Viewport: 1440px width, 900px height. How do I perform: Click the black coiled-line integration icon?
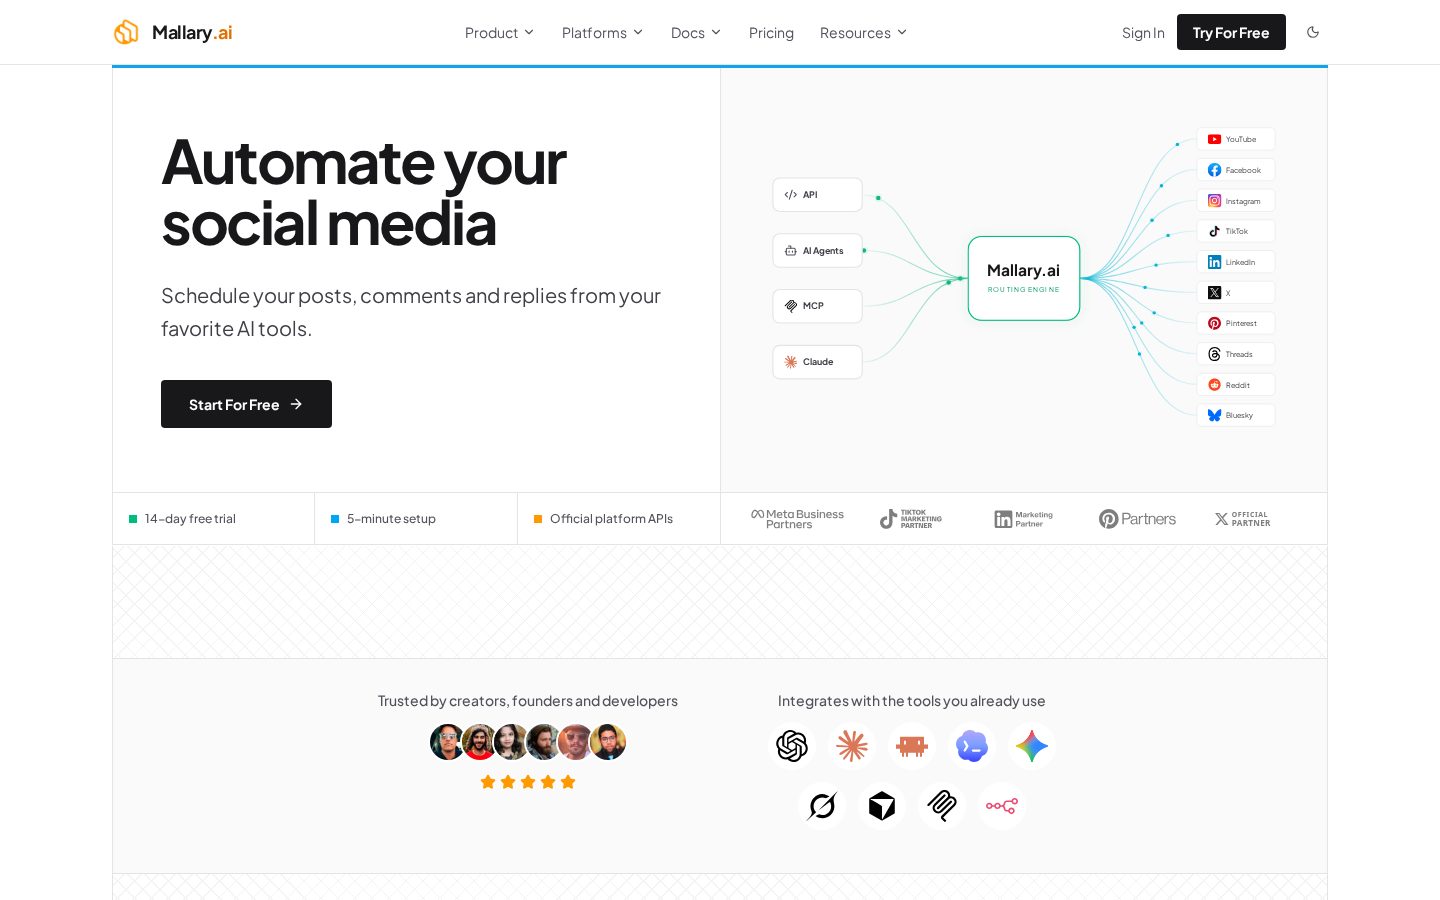pos(942,806)
